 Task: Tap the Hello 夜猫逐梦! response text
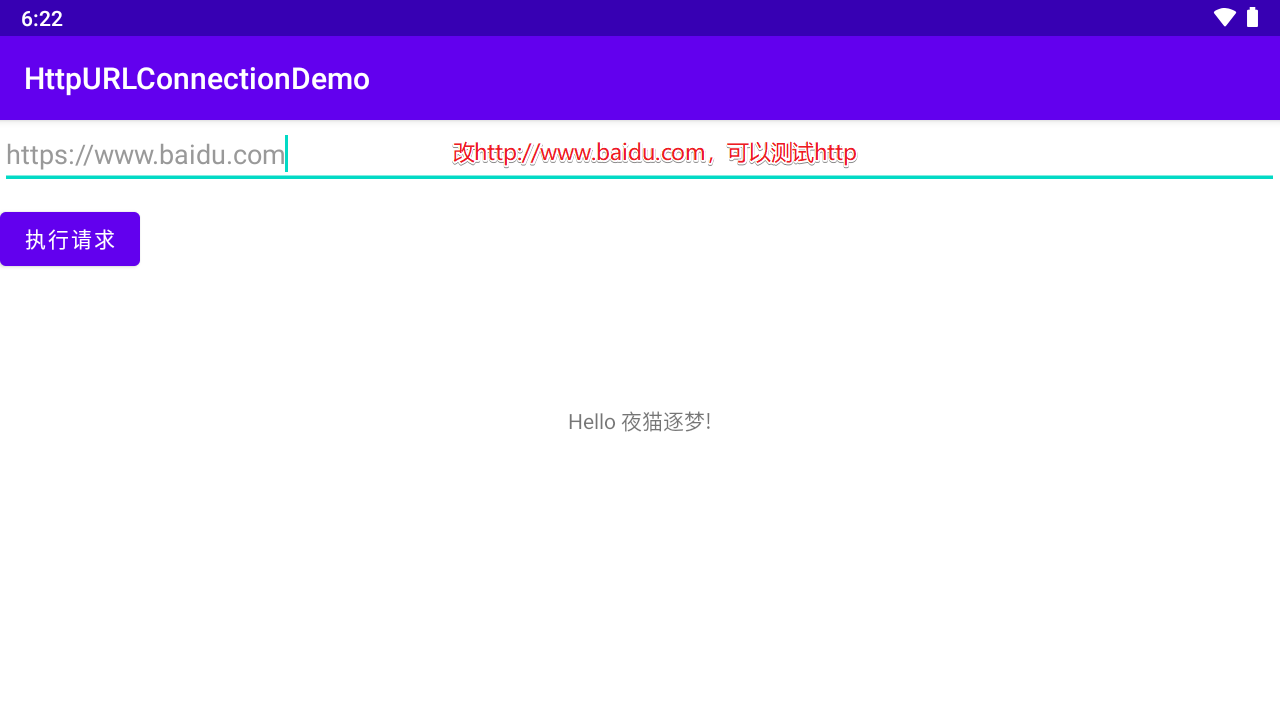tap(639, 421)
